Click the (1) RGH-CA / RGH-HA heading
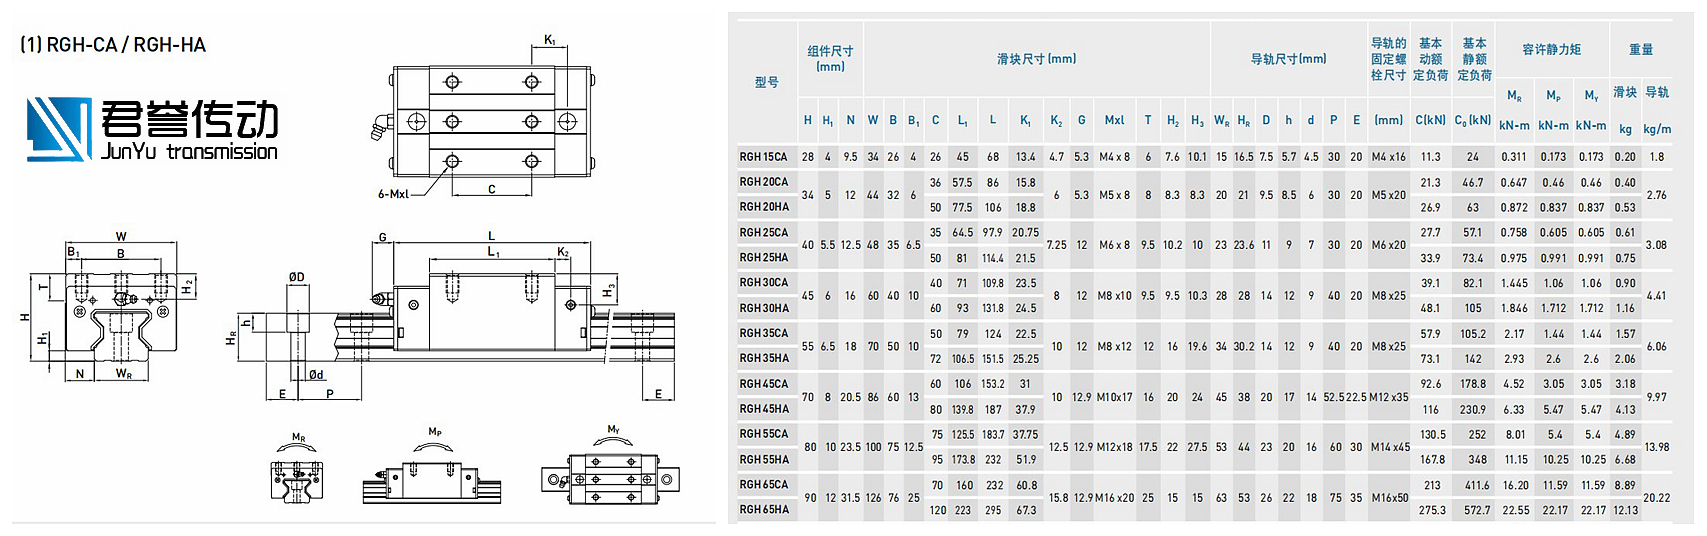 pos(113,45)
